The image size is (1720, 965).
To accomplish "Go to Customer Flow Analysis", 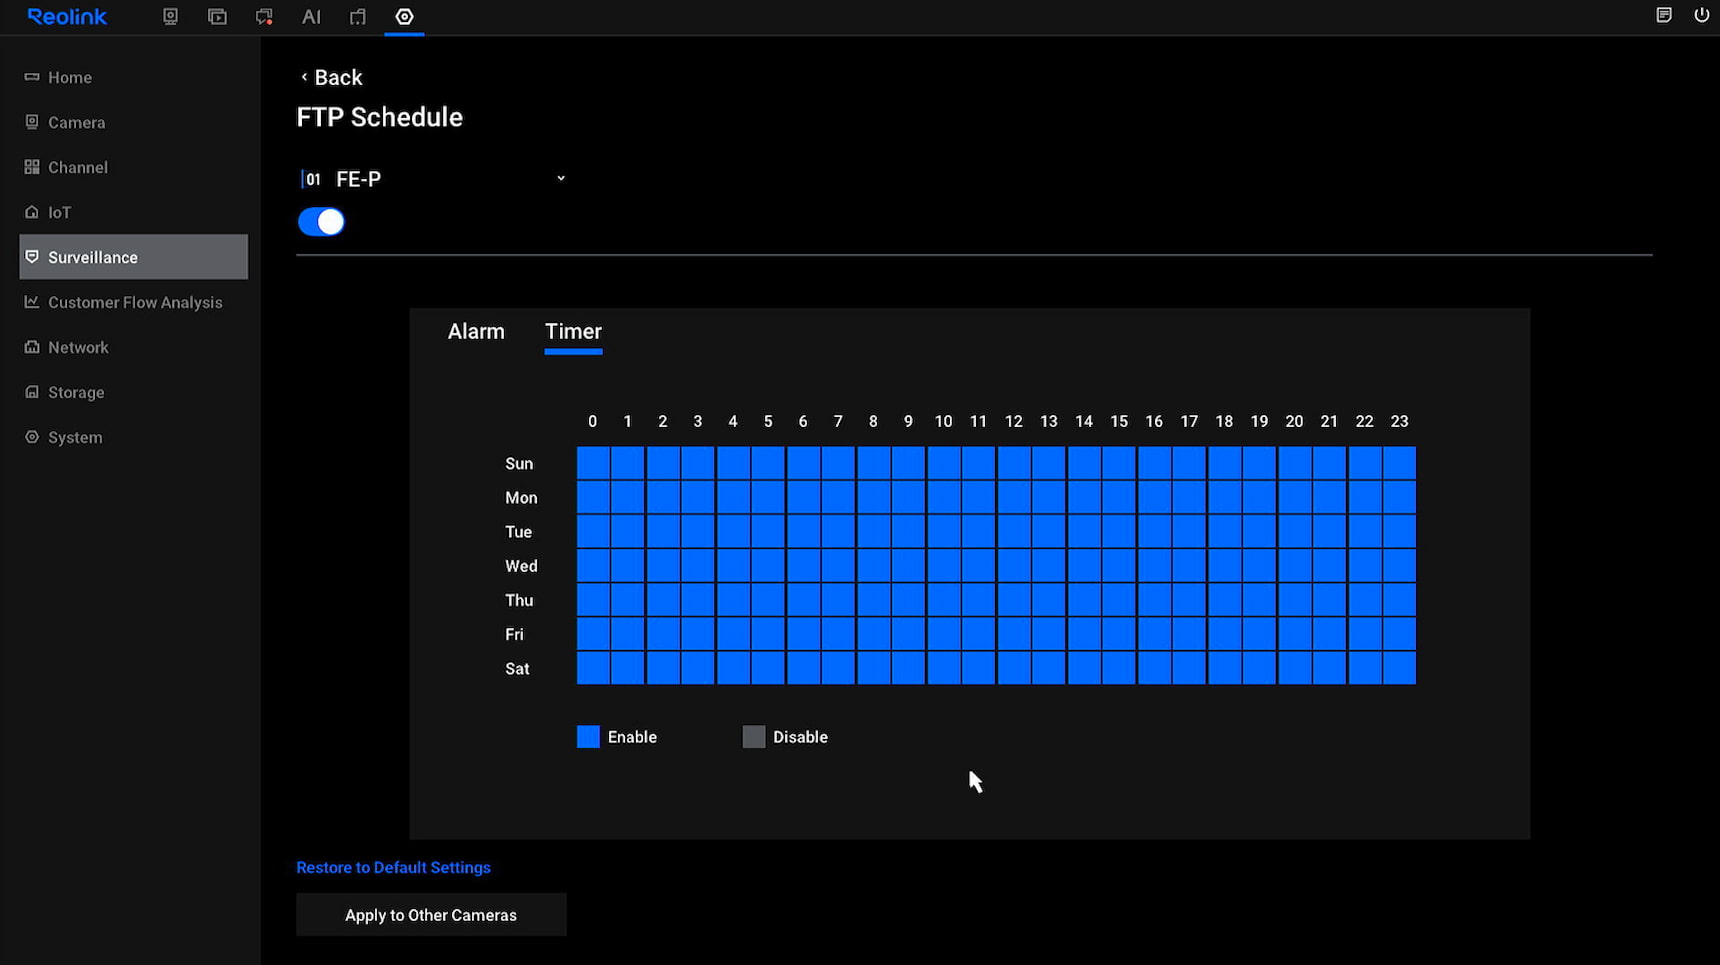I will click(133, 302).
